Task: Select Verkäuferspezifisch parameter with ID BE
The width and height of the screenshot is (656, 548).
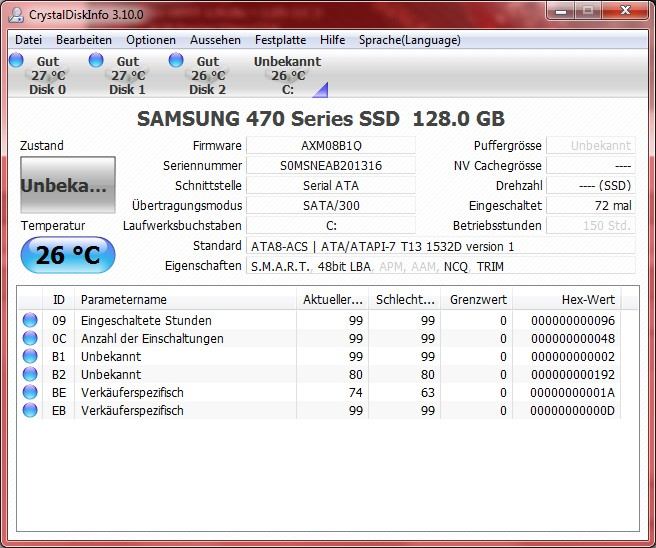Action: point(320,392)
